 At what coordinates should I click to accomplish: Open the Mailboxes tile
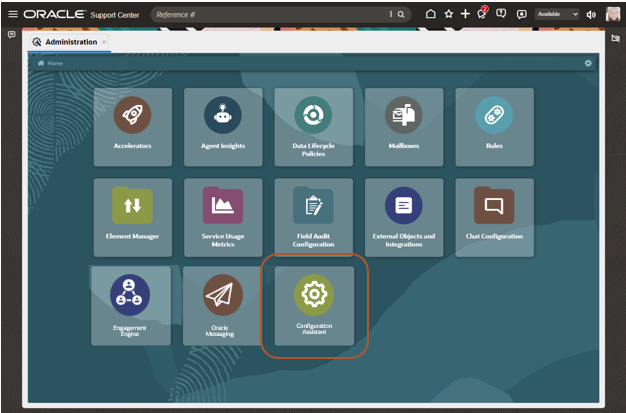(x=404, y=127)
